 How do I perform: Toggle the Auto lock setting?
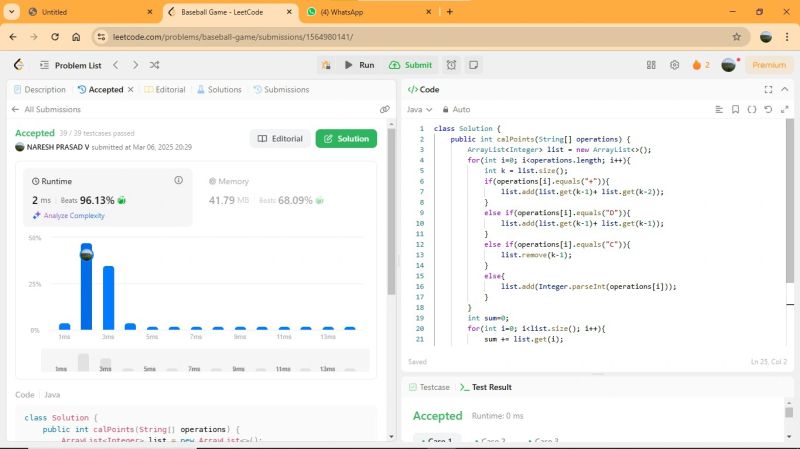[x=457, y=109]
